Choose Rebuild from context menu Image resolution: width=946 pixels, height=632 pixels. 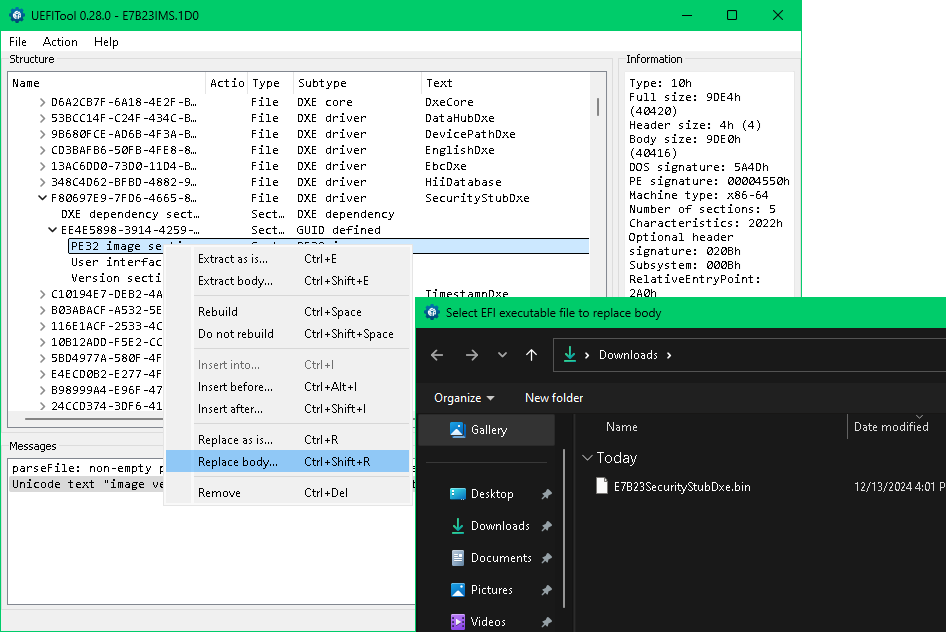tap(289, 312)
